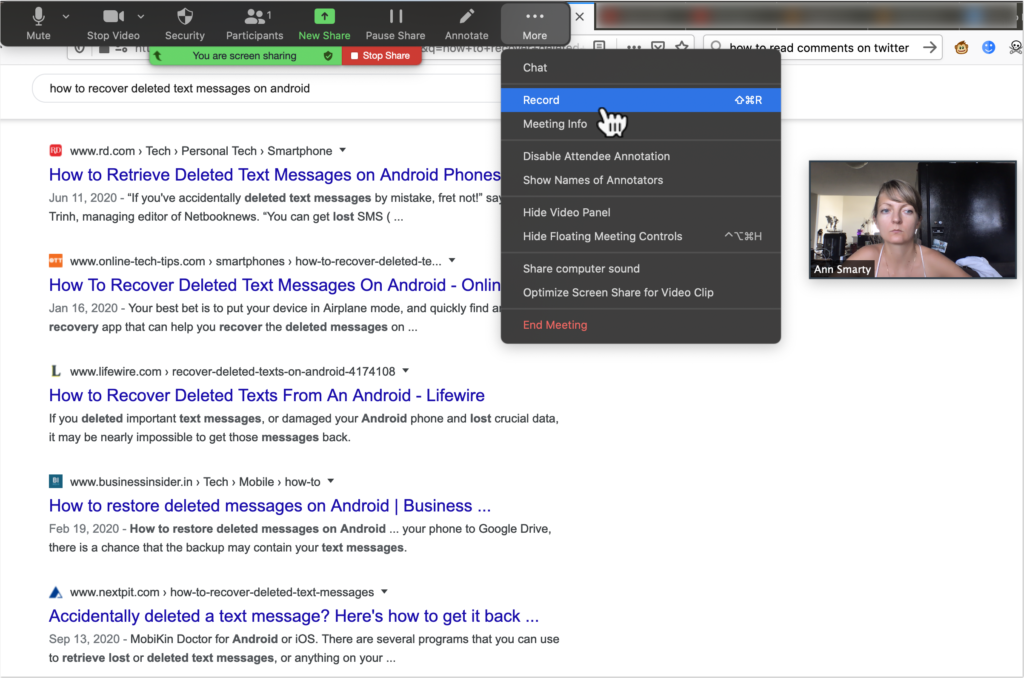Click Ann Smarty's video thumbnail

click(912, 218)
